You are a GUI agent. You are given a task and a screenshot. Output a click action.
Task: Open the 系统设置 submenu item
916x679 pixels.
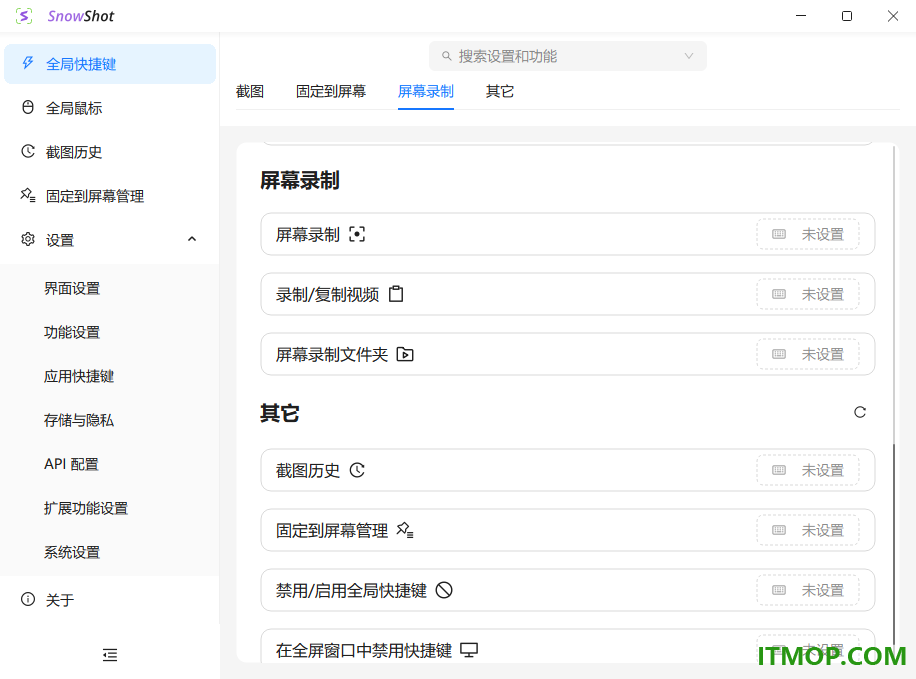(110, 552)
